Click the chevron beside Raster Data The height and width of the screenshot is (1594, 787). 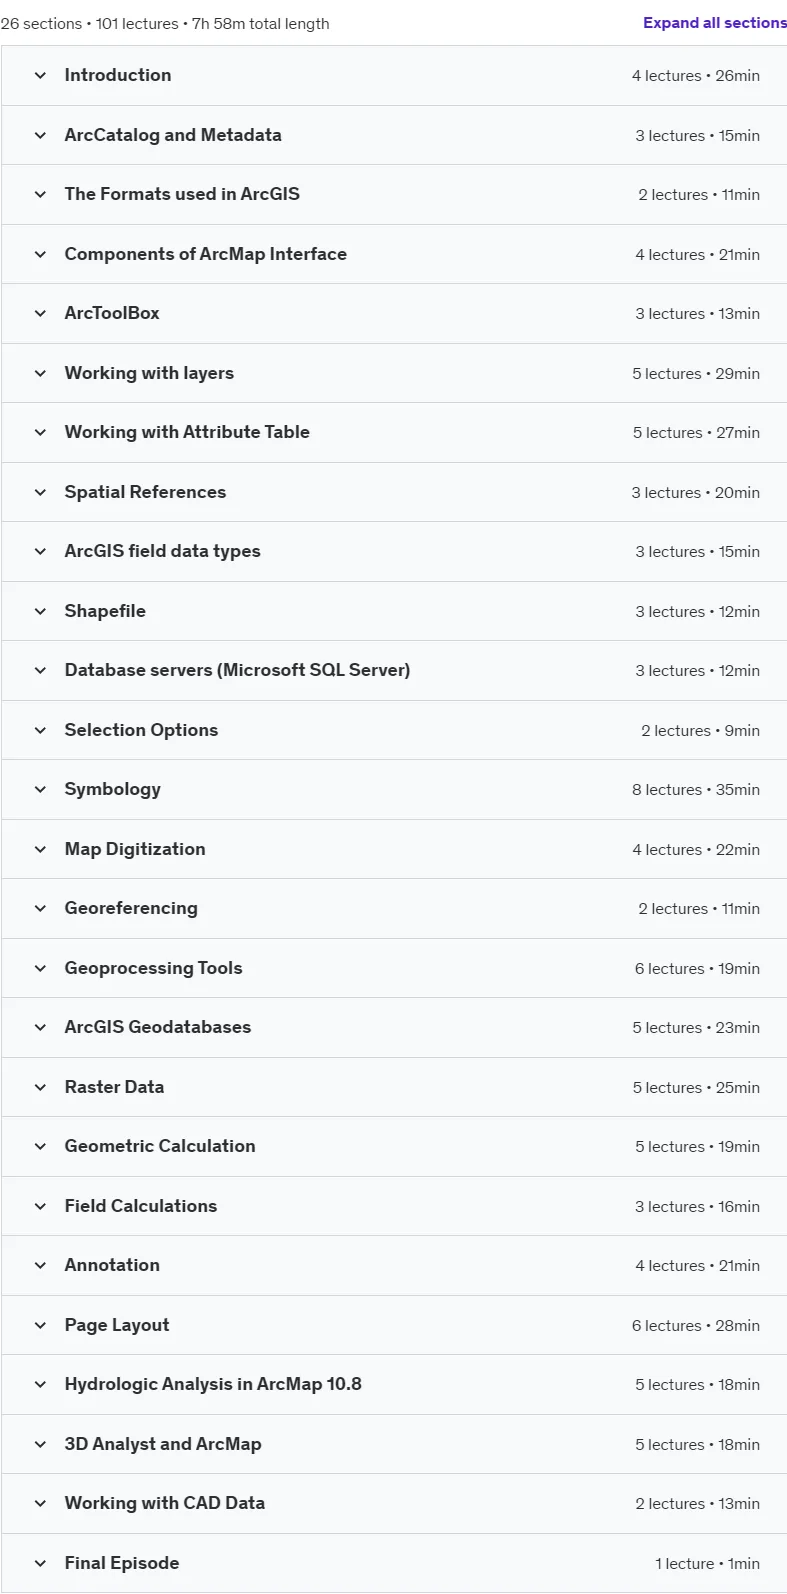40,1087
